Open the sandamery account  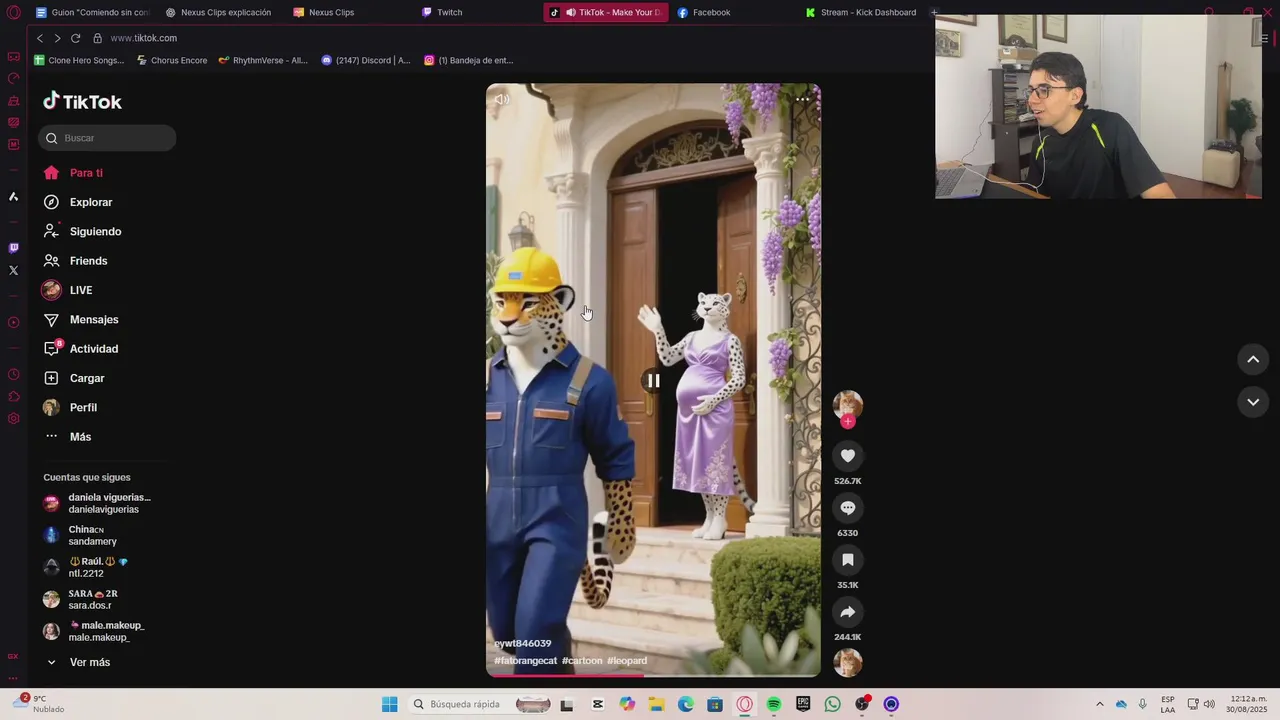80,535
